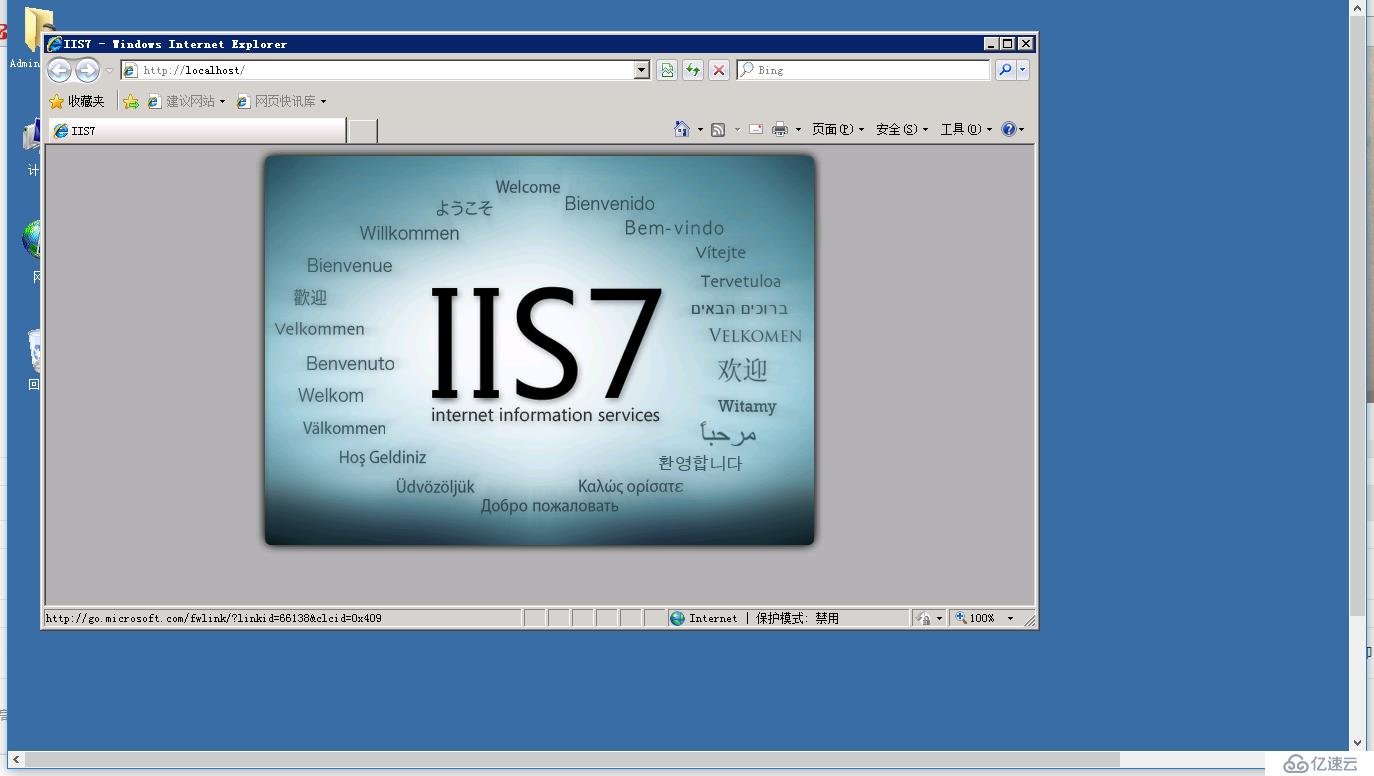Screen dimensions: 1374x776
Task: Minimize the Internet Explorer window
Action: (991, 44)
